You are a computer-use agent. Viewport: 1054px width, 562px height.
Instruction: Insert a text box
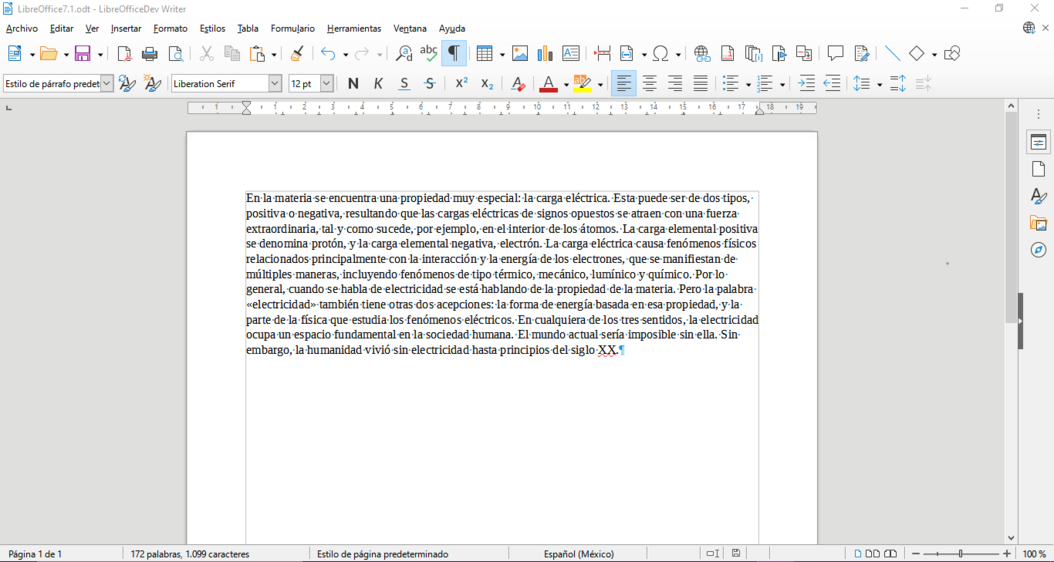571,54
